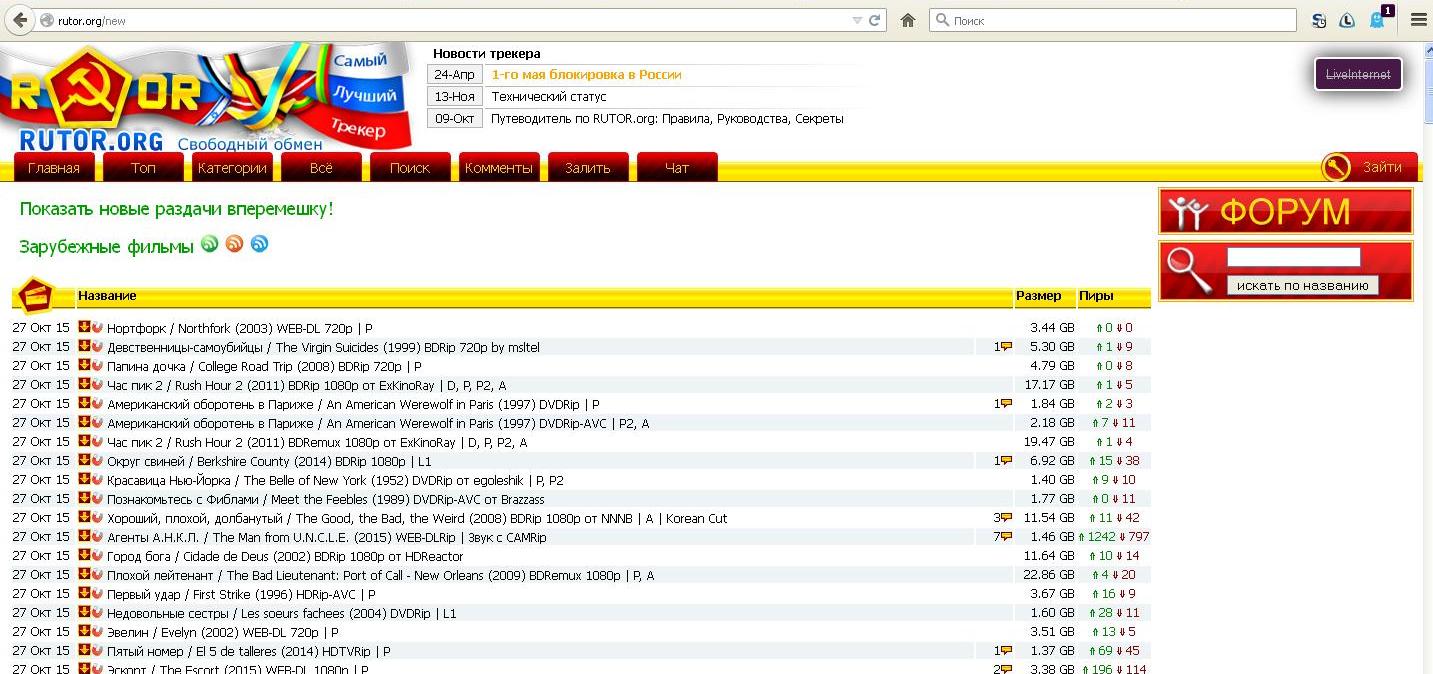The image size is (1433, 674).
Task: Switch to the Категории tab
Action: click(x=232, y=168)
